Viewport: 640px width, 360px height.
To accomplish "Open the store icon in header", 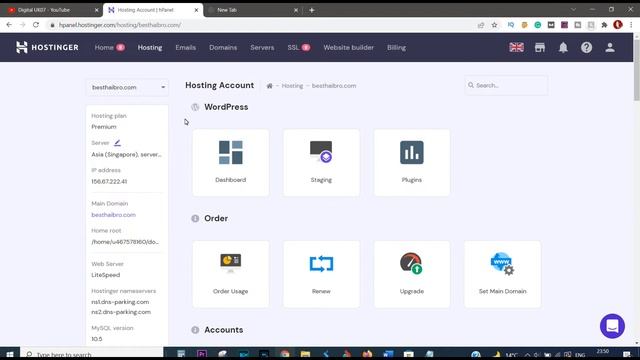I will 540,47.
